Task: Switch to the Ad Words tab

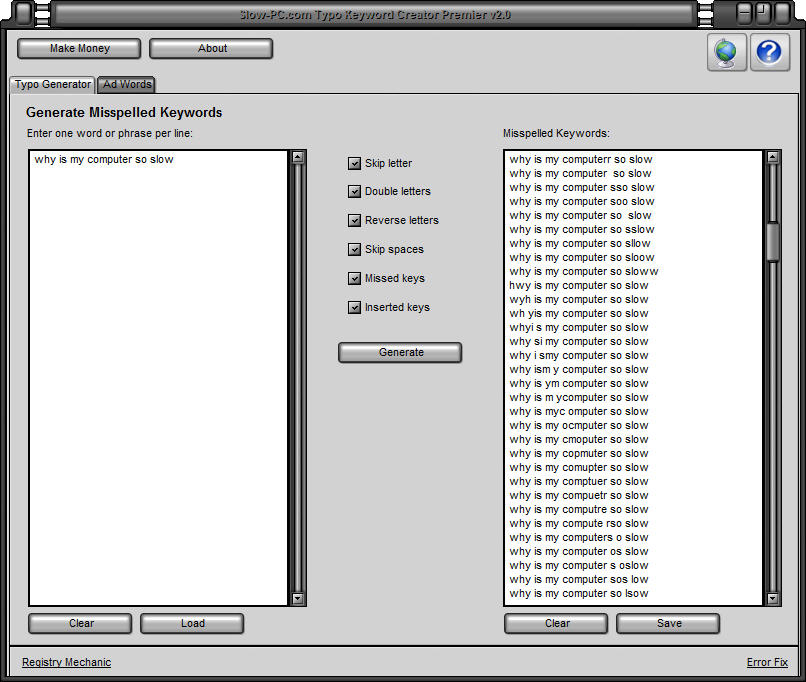Action: pyautogui.click(x=127, y=84)
